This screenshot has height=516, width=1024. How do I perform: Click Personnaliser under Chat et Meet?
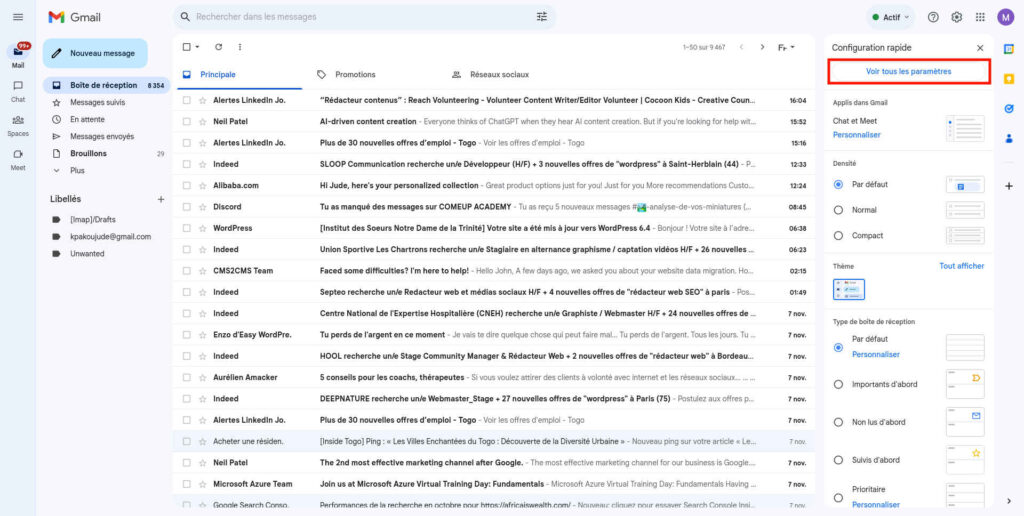click(856, 135)
